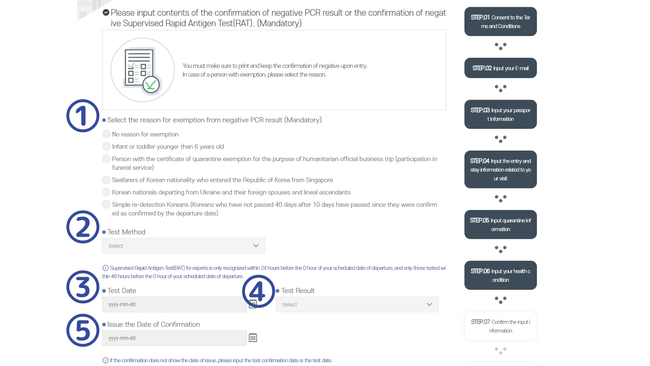650x366 pixels.
Task: Choose 'Seafarers of Korean nationality' radio option
Action: point(107,180)
